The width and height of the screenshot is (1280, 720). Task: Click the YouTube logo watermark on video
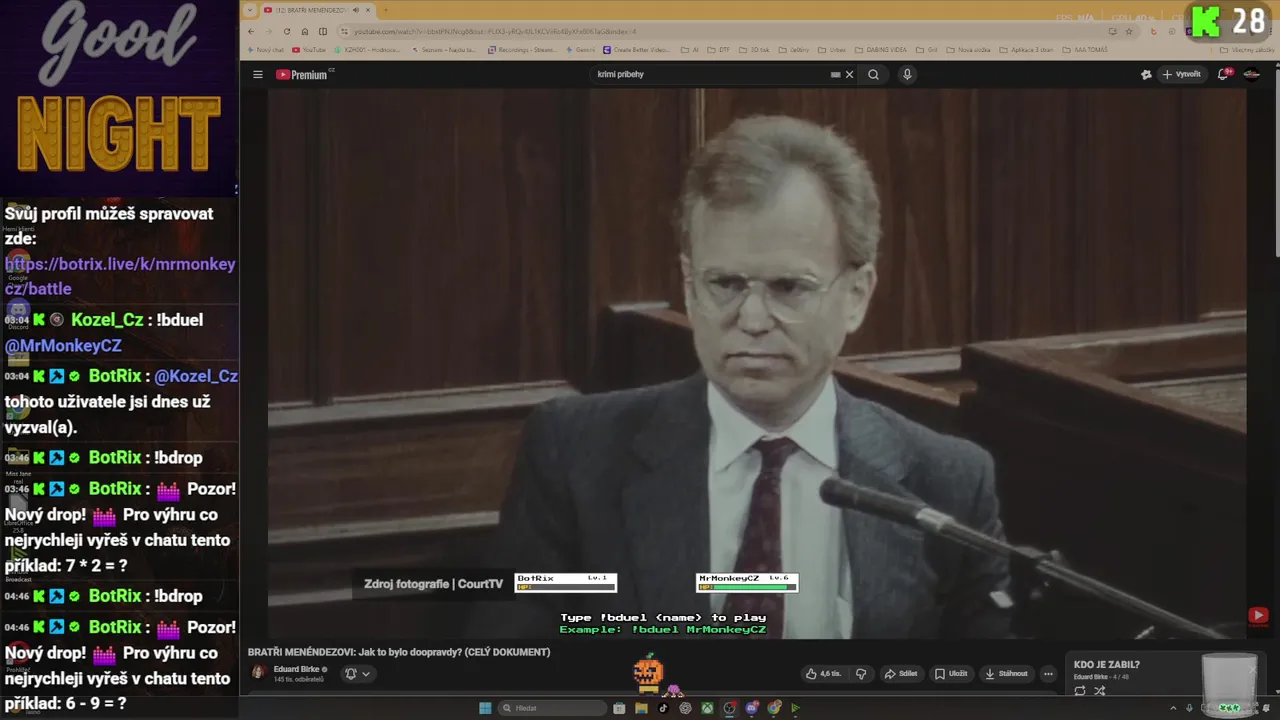coord(1258,615)
